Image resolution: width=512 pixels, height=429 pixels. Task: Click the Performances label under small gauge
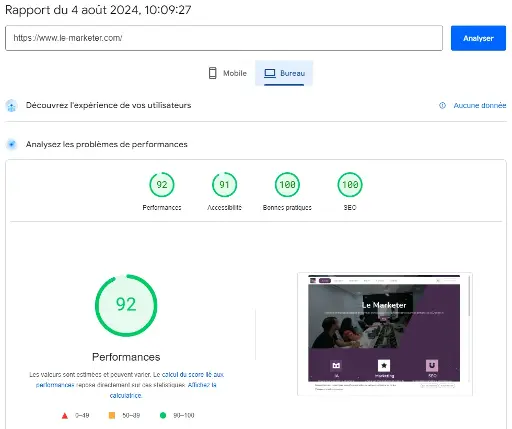tap(162, 207)
